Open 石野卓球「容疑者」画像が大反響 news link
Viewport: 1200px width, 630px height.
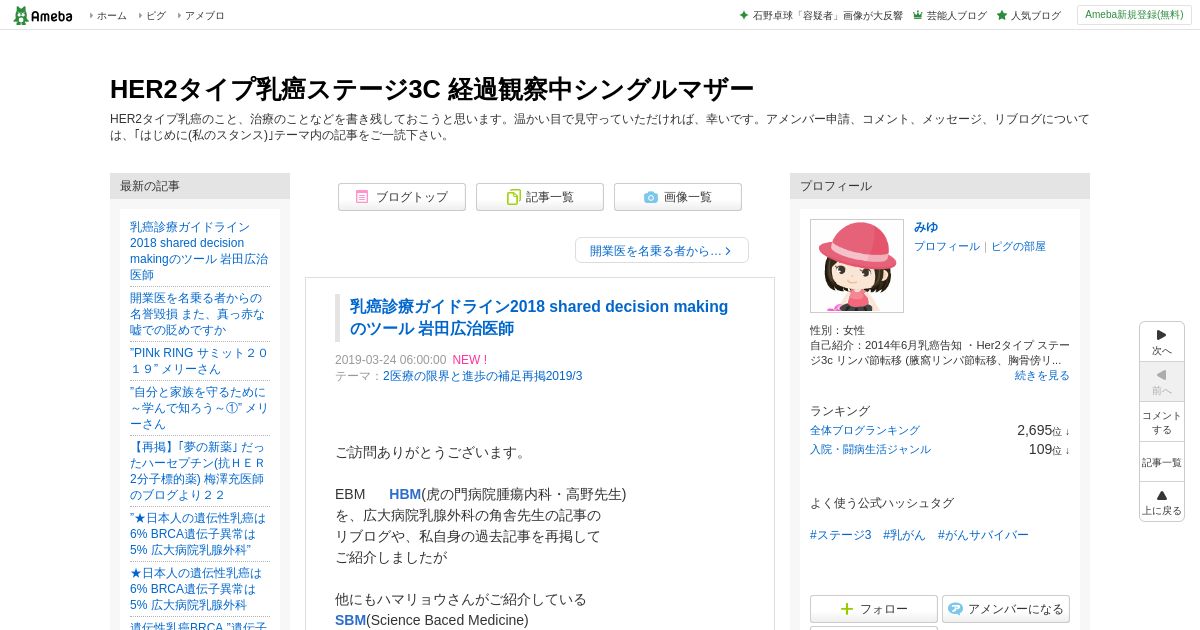(x=827, y=16)
